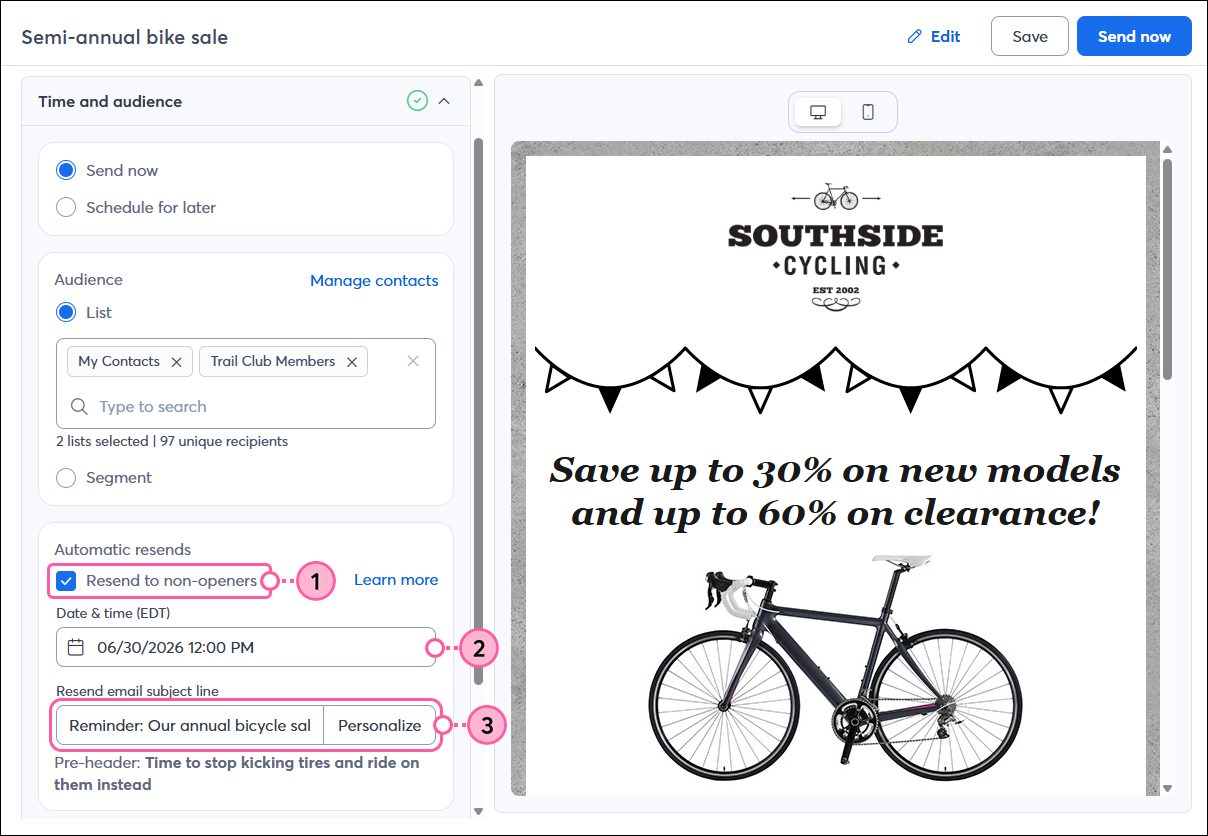Click the search magnifier icon
The width and height of the screenshot is (1208, 836).
(x=79, y=407)
